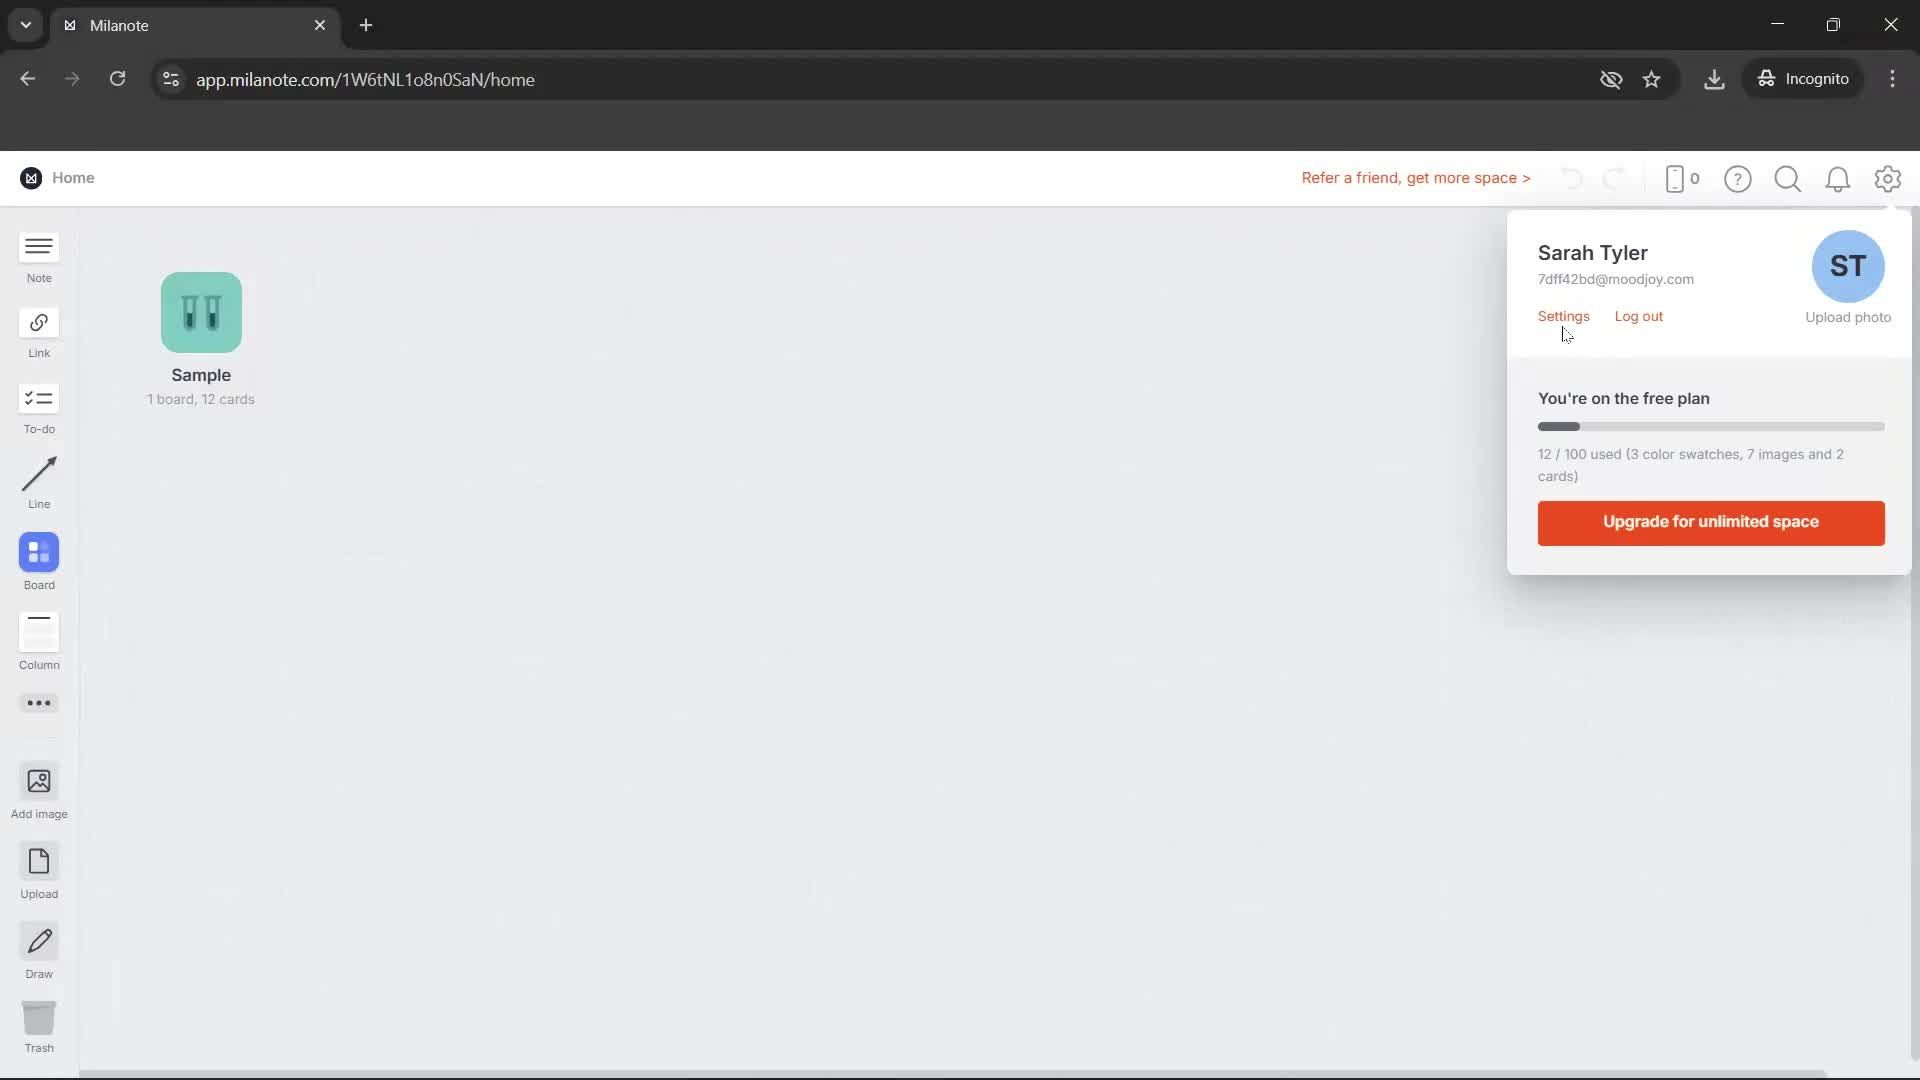Click Refer a friend link

pos(1415,178)
